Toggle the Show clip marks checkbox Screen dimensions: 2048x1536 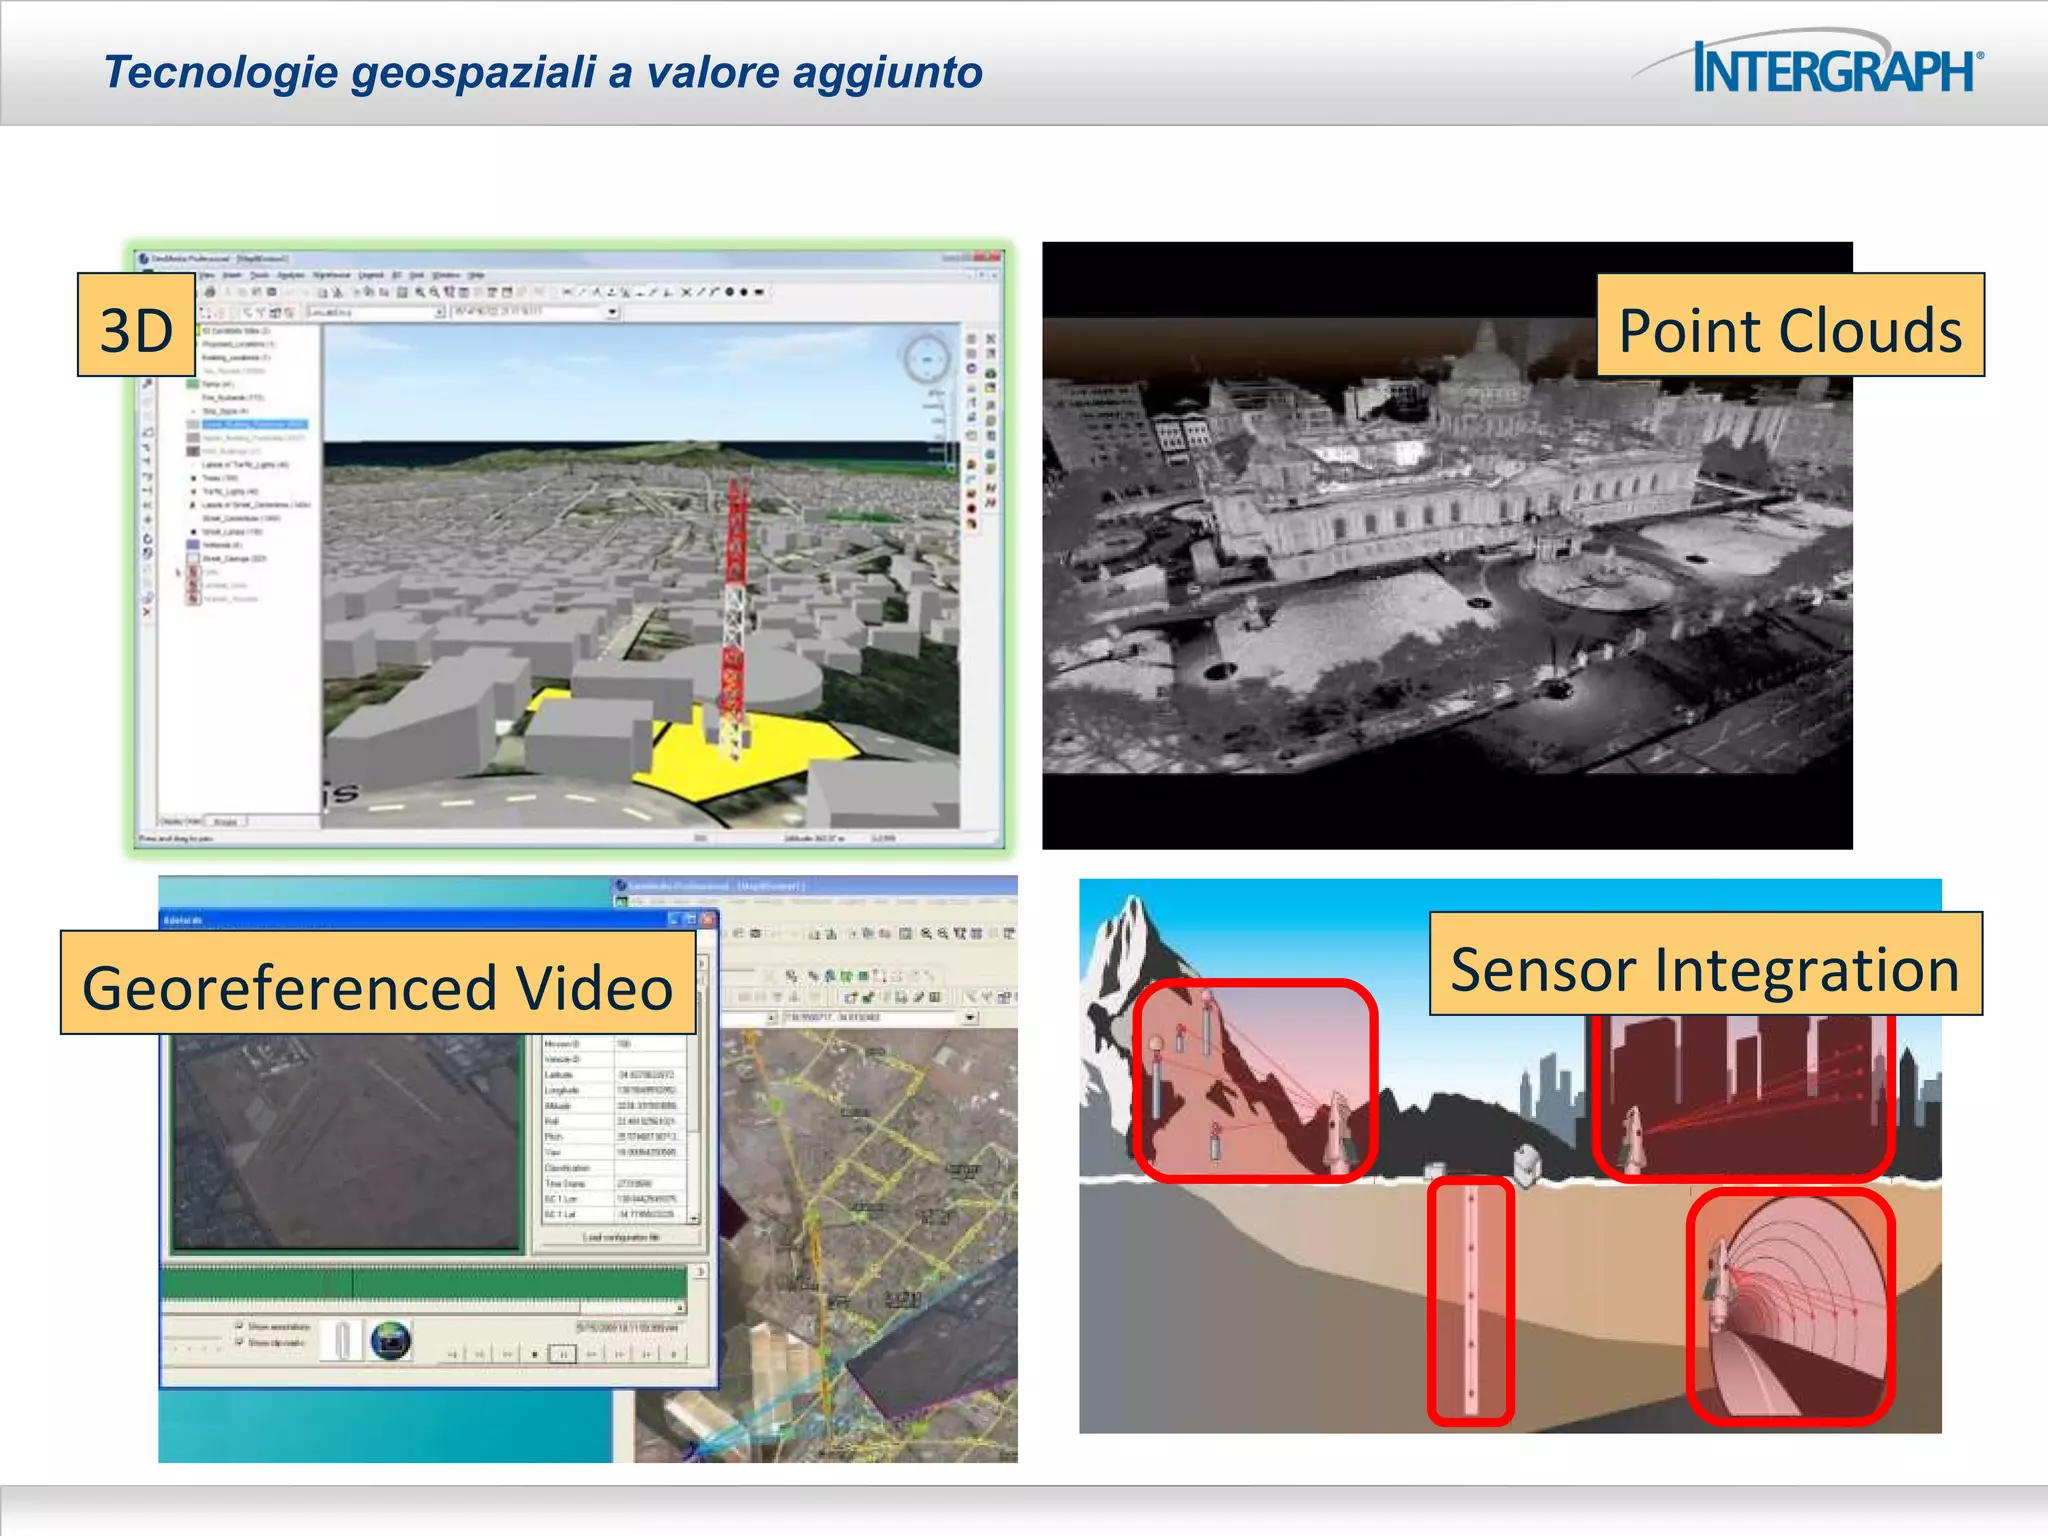239,1342
